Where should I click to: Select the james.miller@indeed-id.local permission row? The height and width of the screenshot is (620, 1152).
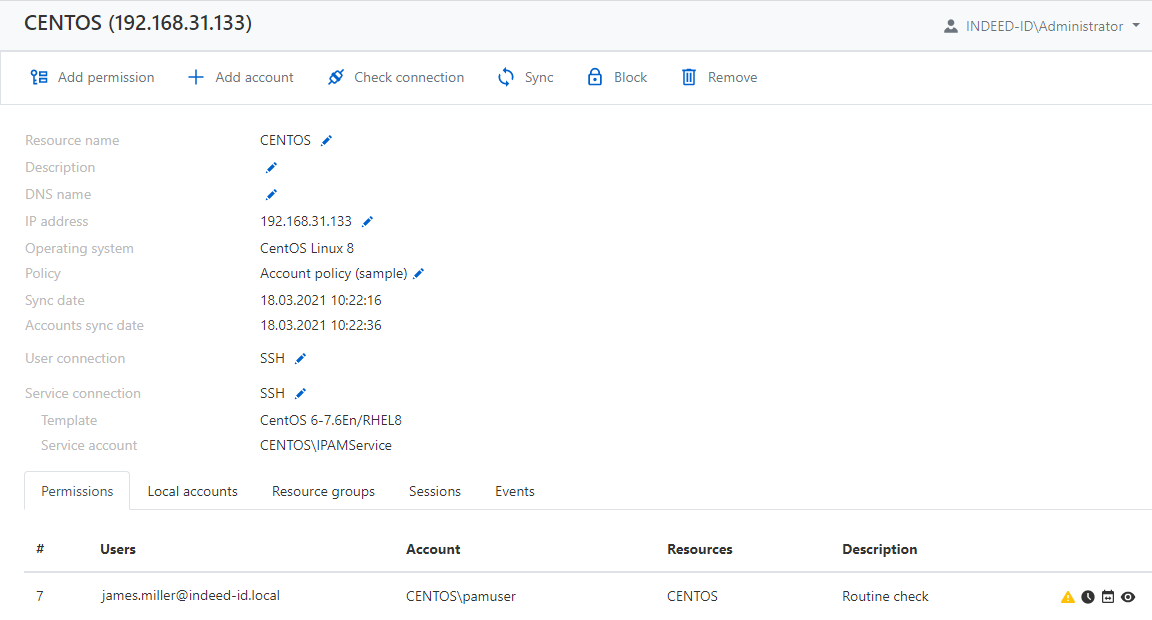click(190, 597)
